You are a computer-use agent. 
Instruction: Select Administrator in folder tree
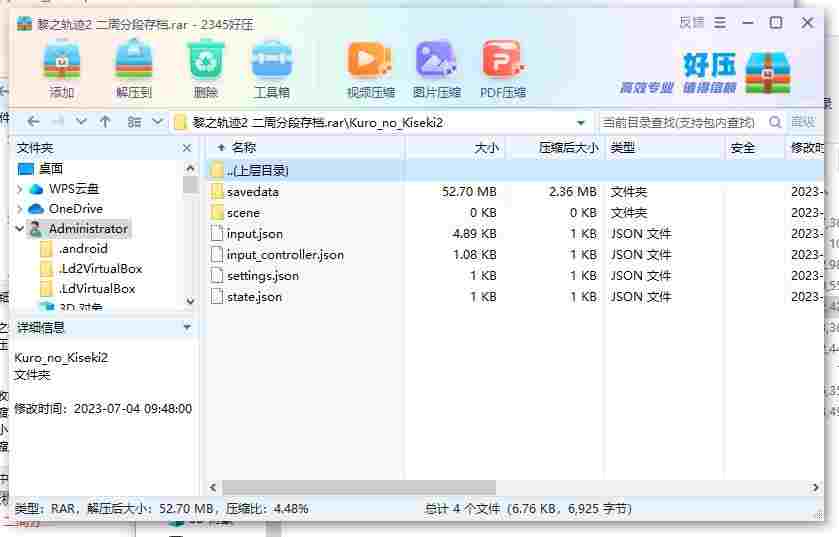[88, 229]
